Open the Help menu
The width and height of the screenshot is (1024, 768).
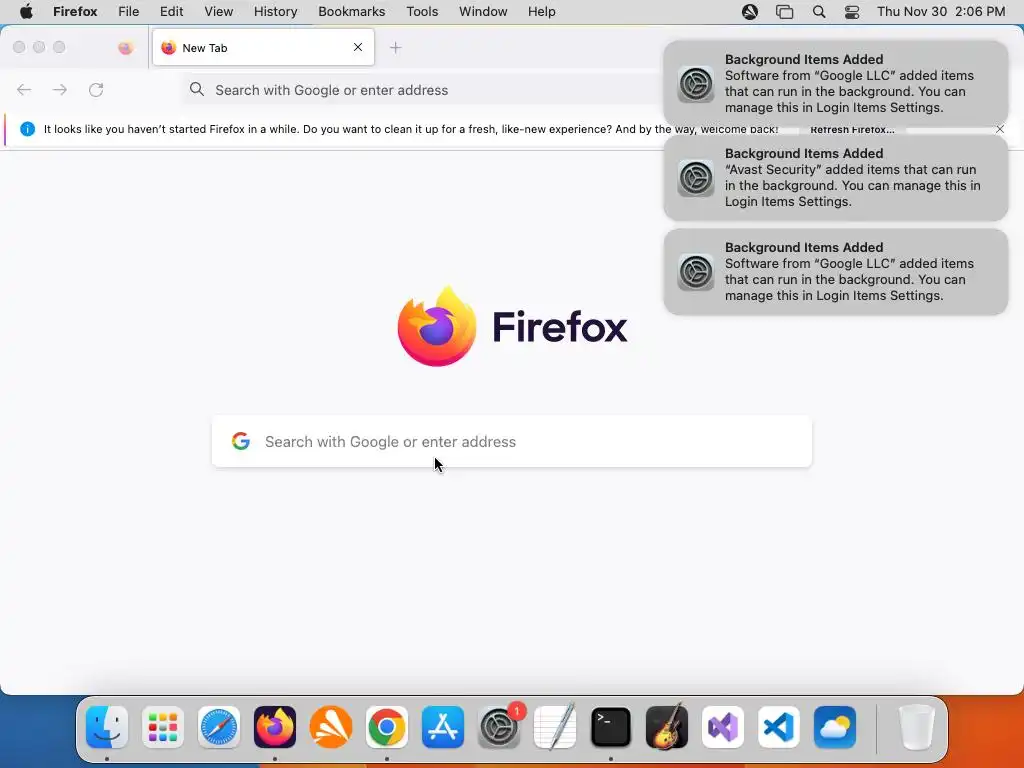point(541,11)
